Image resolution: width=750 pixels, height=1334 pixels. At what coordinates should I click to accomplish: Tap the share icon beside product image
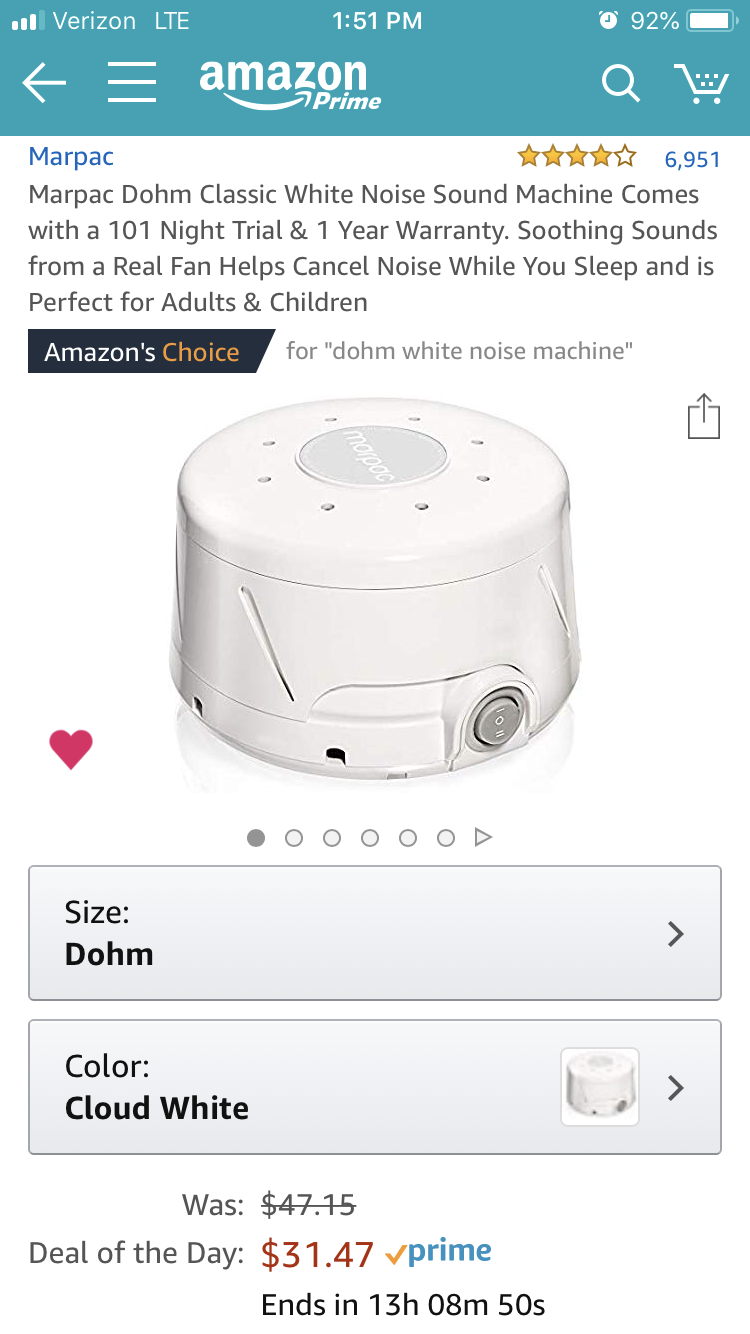point(704,416)
